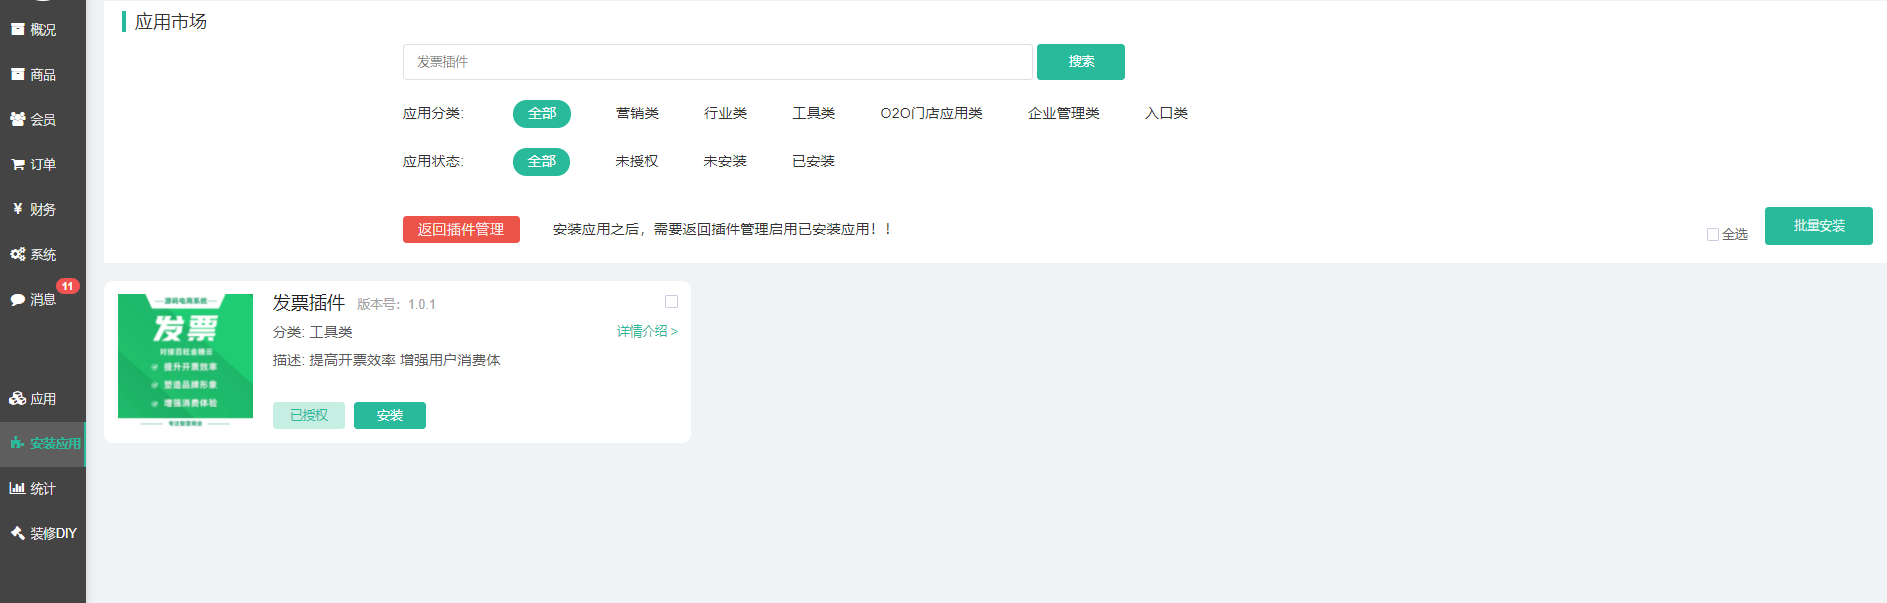The height and width of the screenshot is (603, 1887).
Task: Expand 详情介绍 details link
Action: point(646,332)
